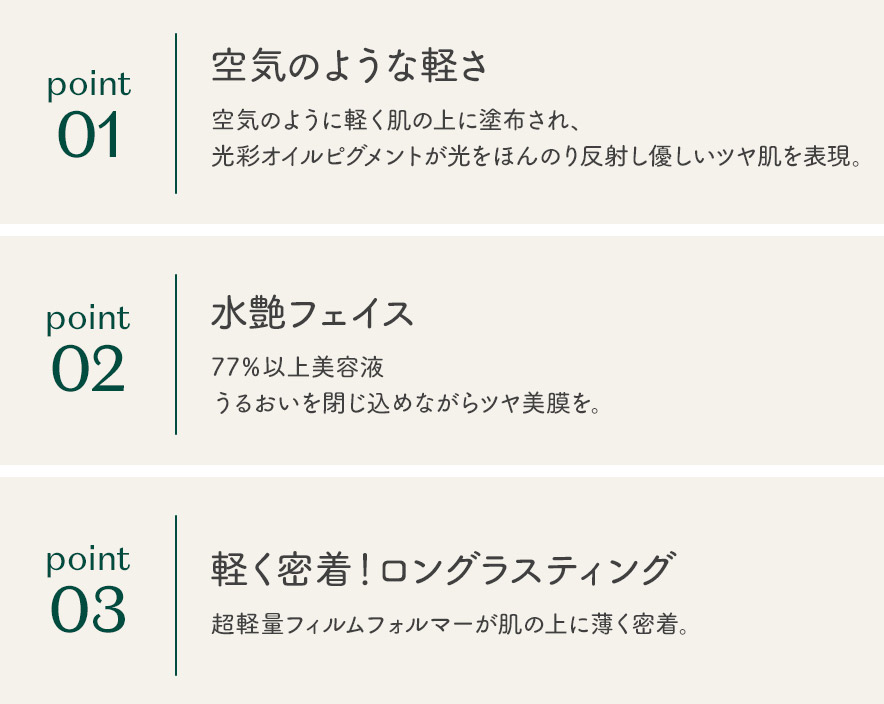Click the text 77%以上美容液
Image resolution: width=884 pixels, height=704 pixels.
(x=298, y=367)
